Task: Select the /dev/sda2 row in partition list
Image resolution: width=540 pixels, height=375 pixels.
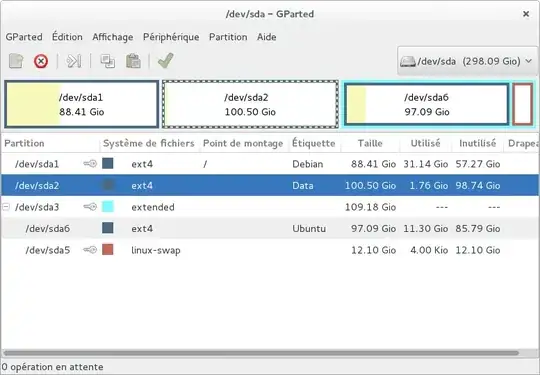Action: click(270, 185)
